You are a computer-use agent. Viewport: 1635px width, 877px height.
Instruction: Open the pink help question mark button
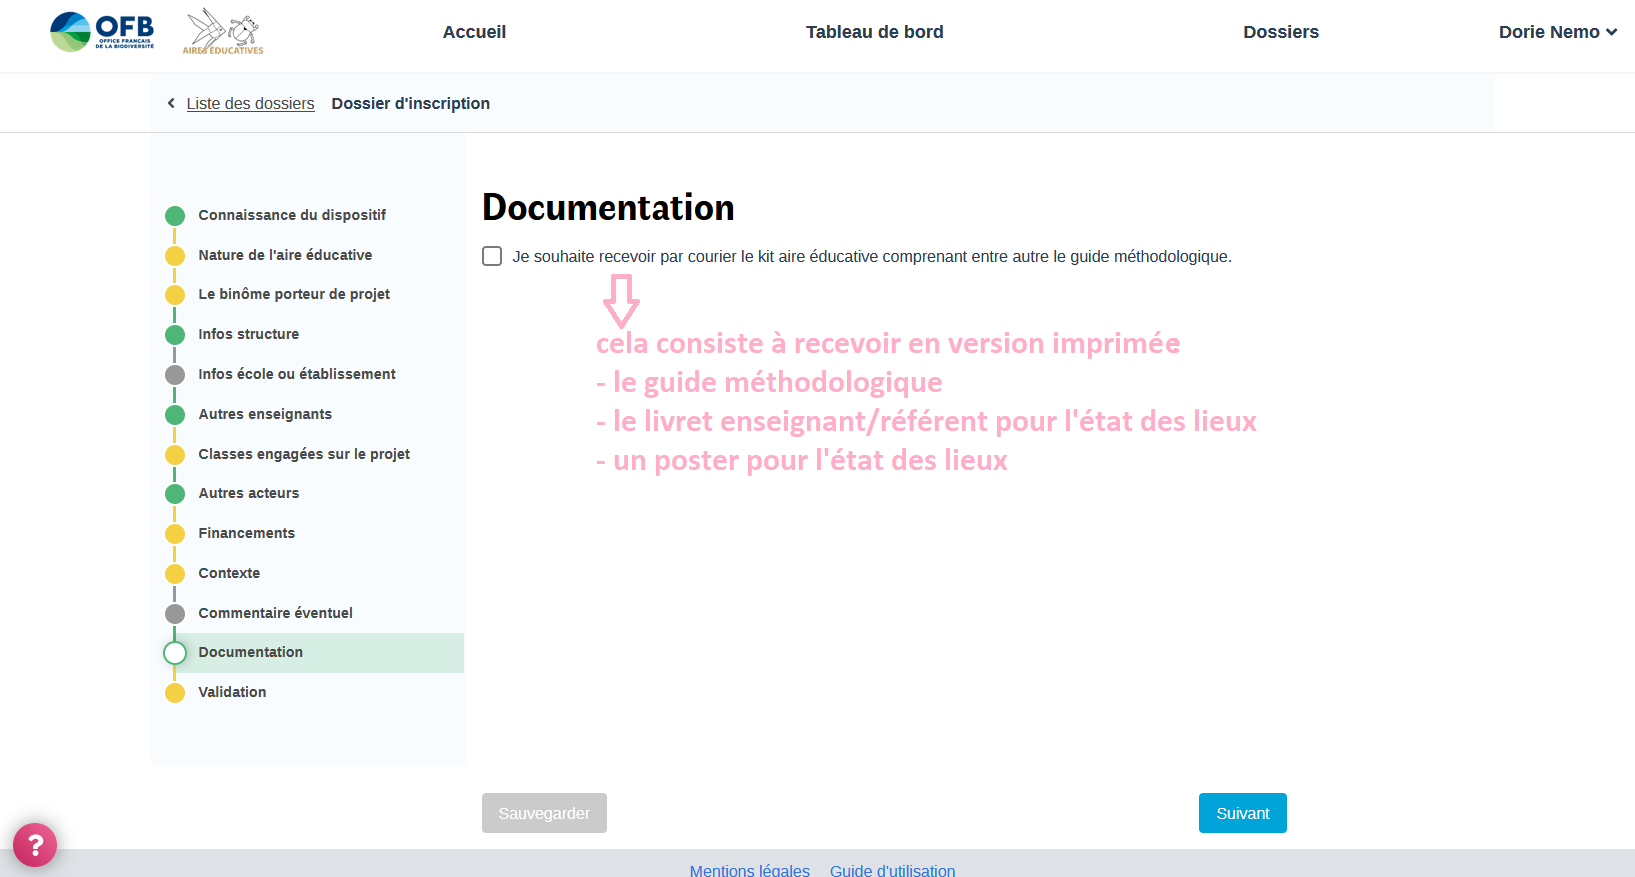(x=35, y=845)
